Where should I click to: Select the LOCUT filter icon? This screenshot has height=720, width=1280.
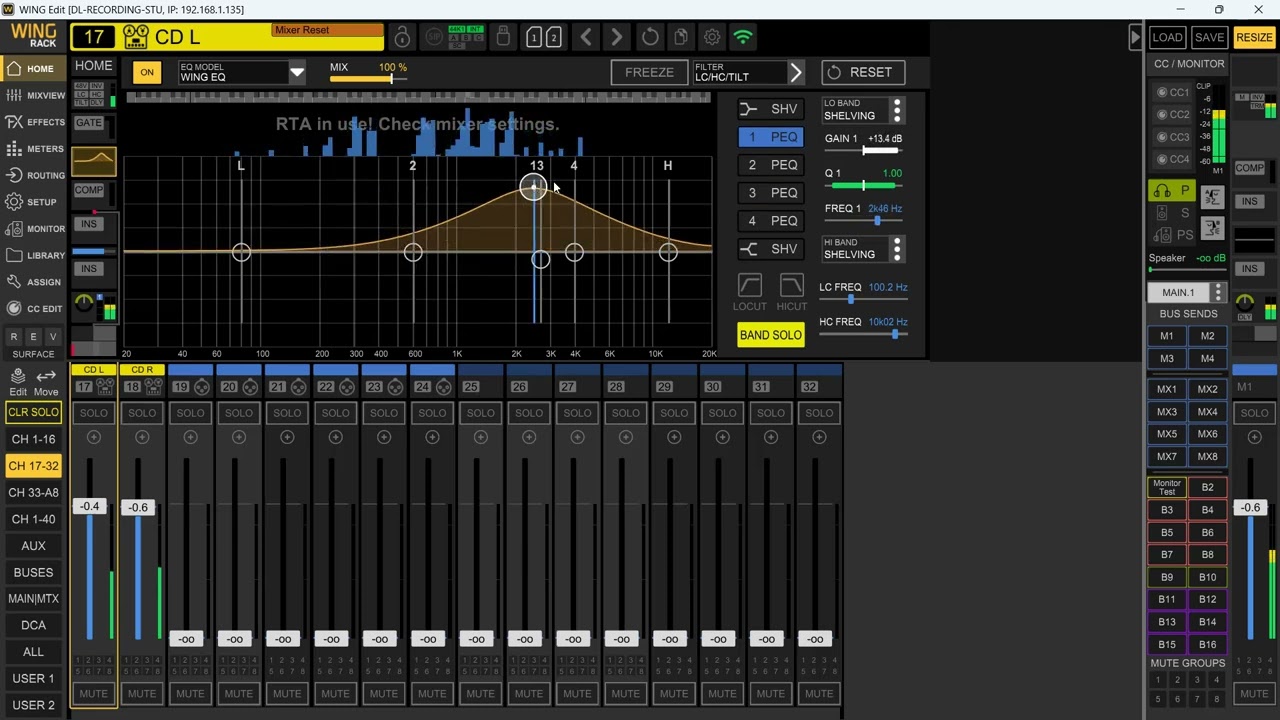pos(750,285)
